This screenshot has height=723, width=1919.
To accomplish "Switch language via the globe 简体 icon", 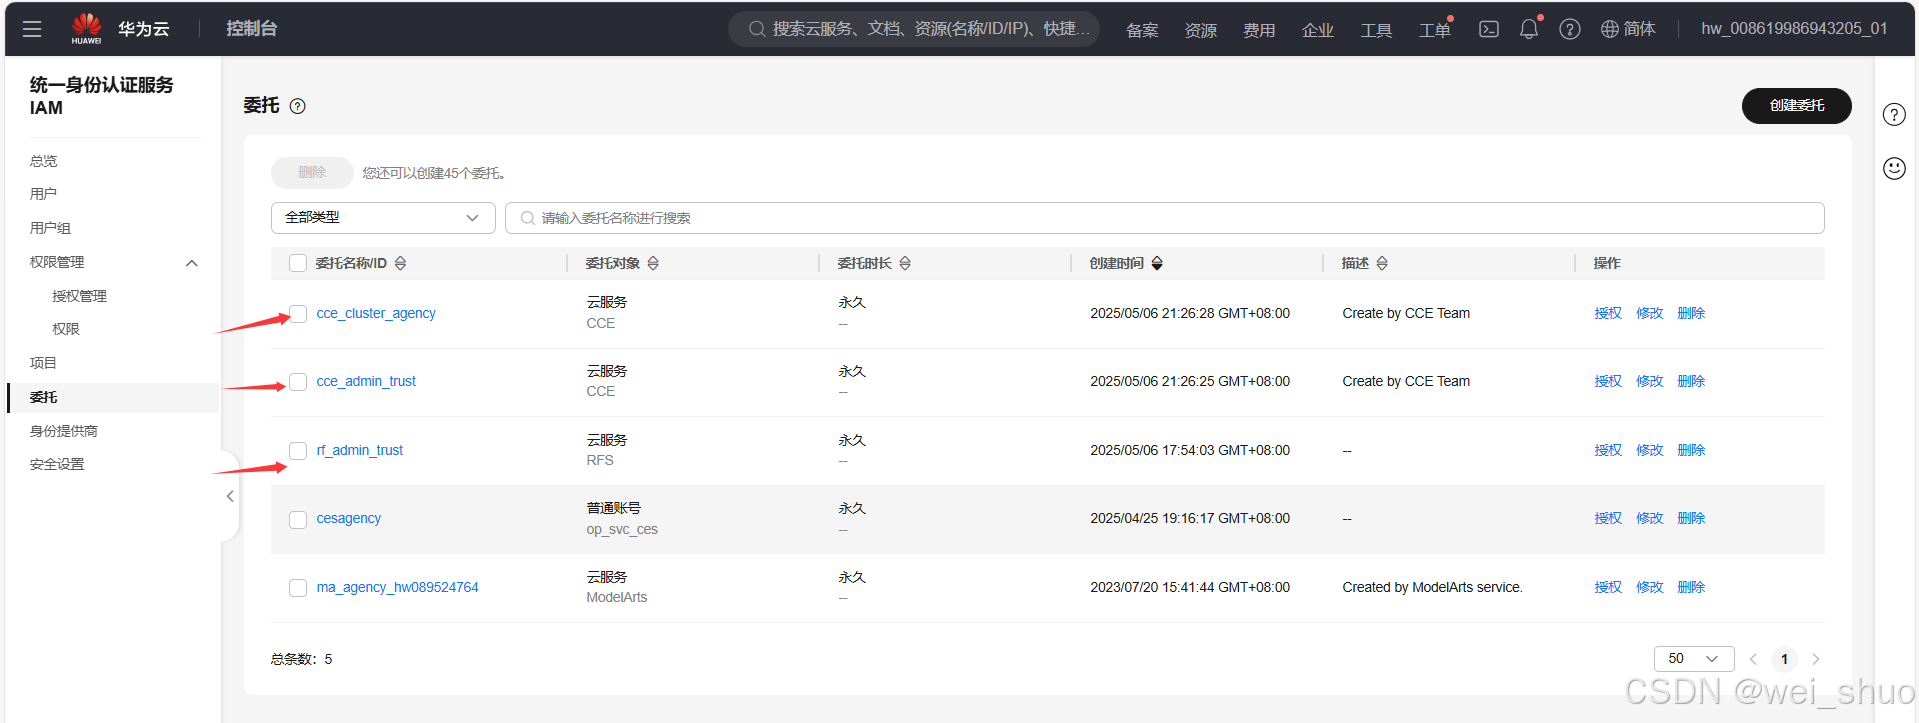I will point(1628,29).
